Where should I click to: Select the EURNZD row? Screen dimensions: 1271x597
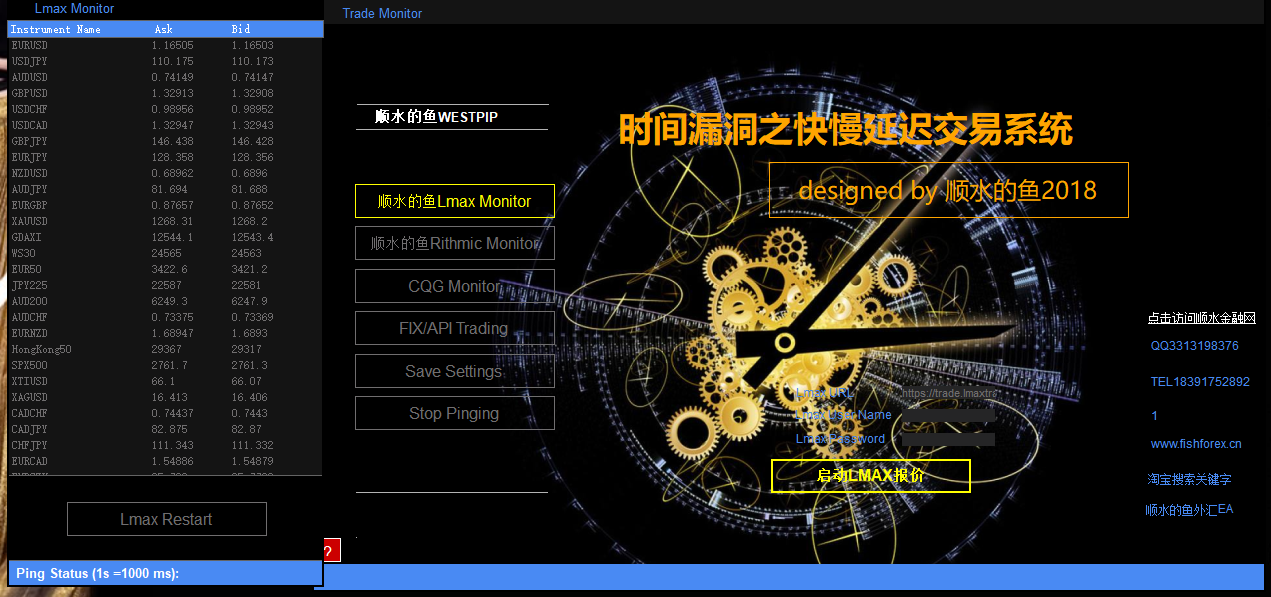pyautogui.click(x=165, y=333)
